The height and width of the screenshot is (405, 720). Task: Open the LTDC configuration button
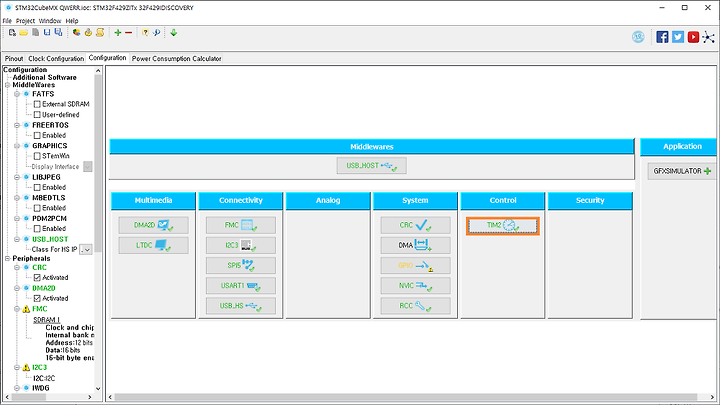(153, 245)
